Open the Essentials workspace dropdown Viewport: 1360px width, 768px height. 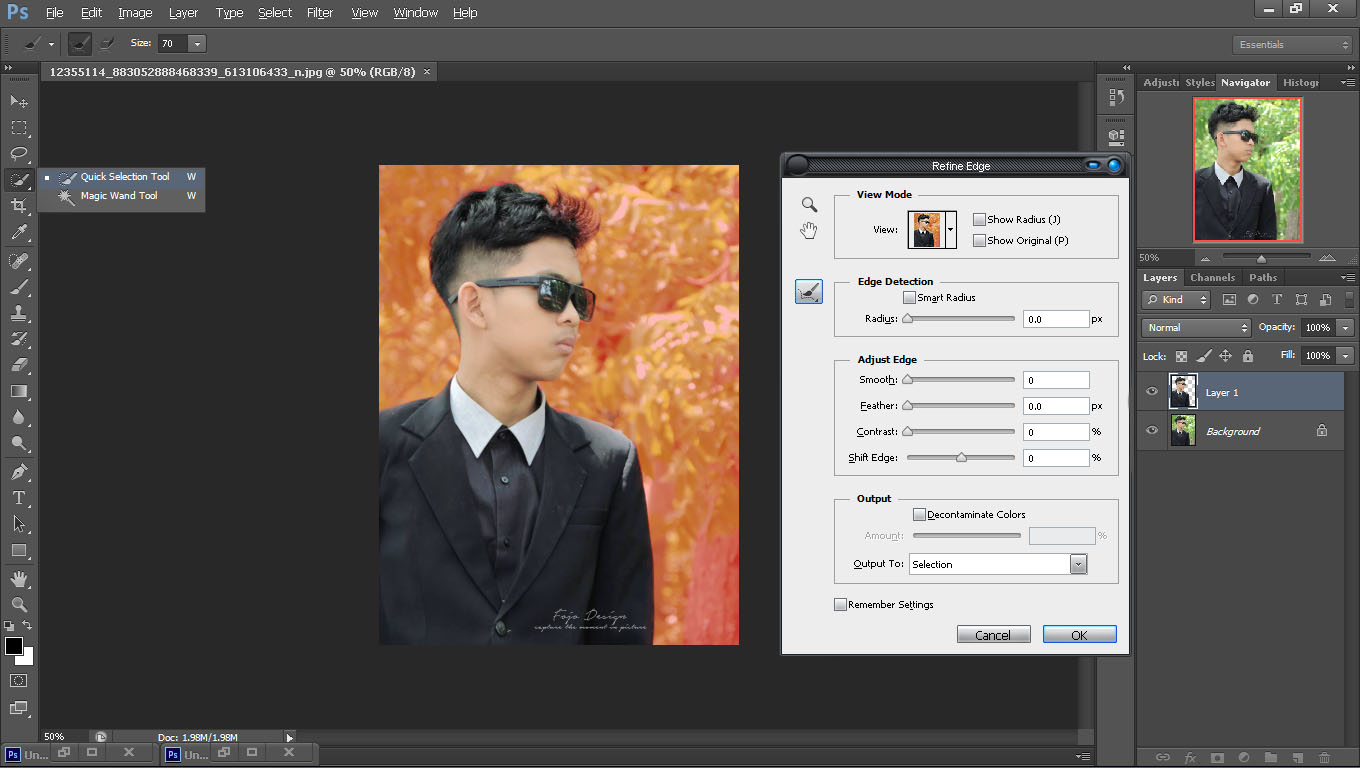click(x=1292, y=45)
